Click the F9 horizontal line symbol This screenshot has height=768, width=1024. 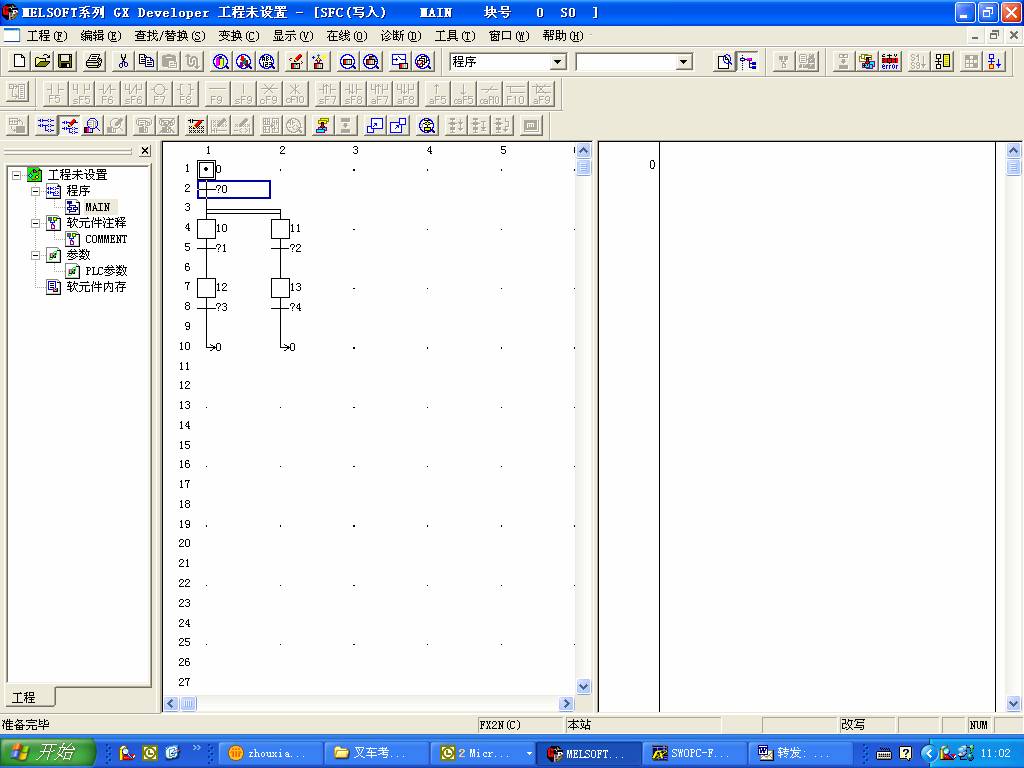pyautogui.click(x=217, y=93)
